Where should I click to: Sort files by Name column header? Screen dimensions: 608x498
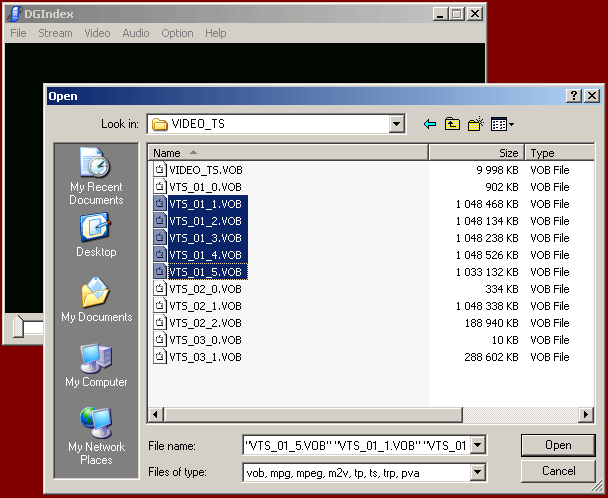pyautogui.click(x=288, y=153)
